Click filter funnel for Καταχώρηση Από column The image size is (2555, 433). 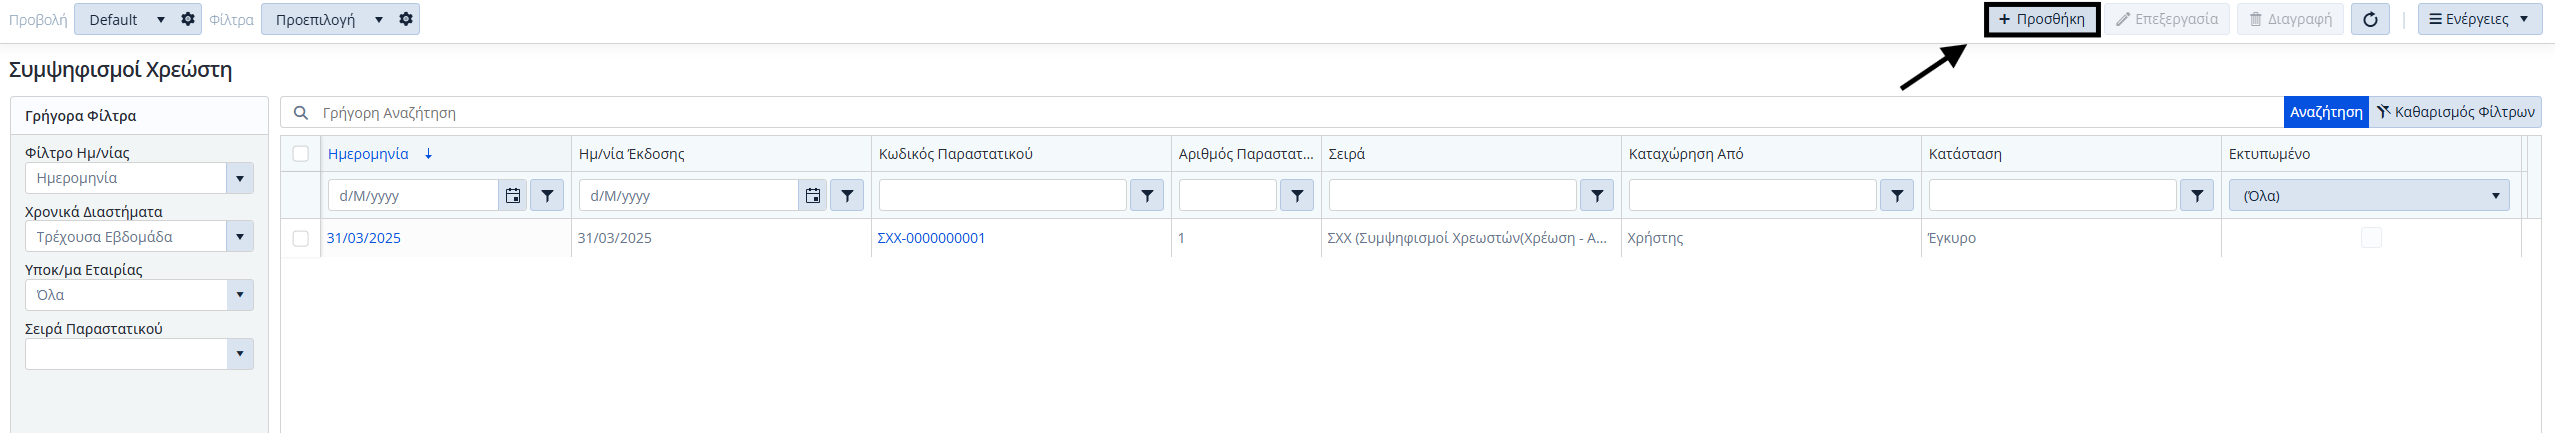[x=1897, y=196]
